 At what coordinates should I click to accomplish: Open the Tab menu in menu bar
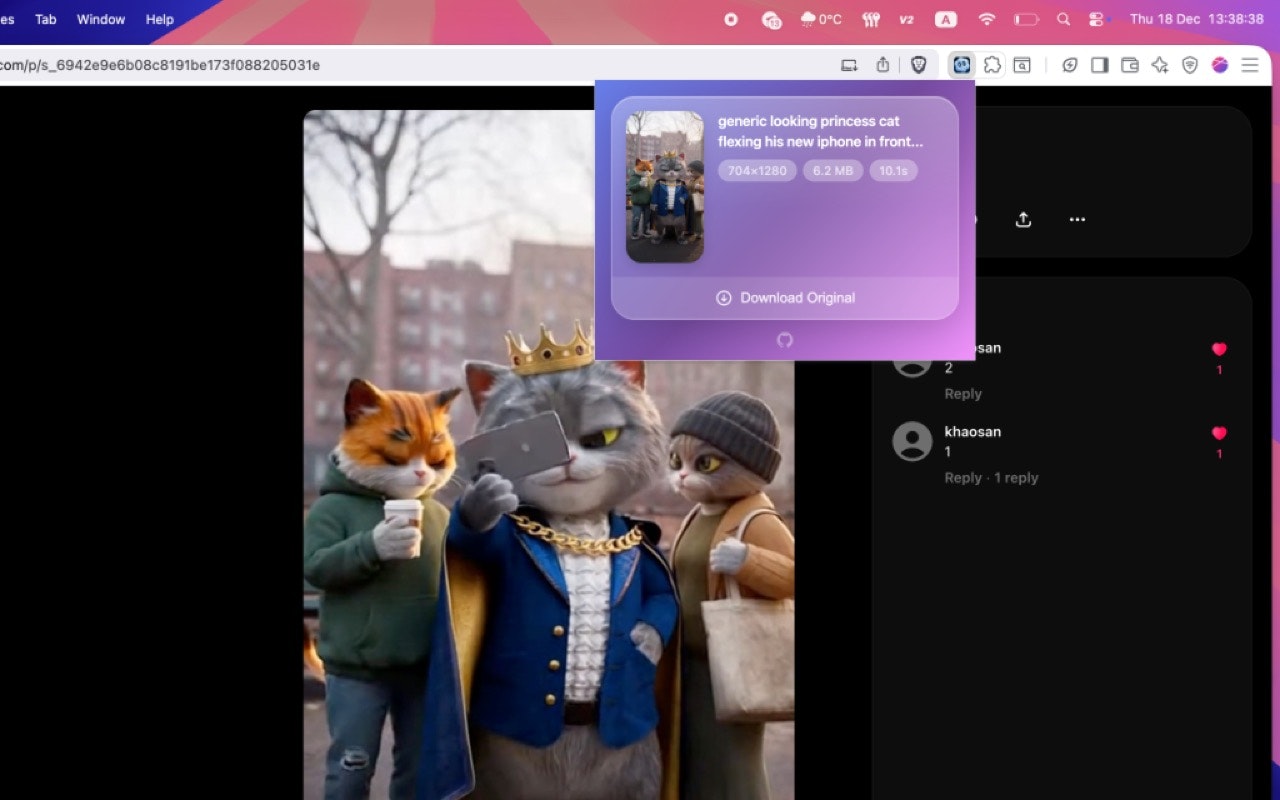coord(46,19)
